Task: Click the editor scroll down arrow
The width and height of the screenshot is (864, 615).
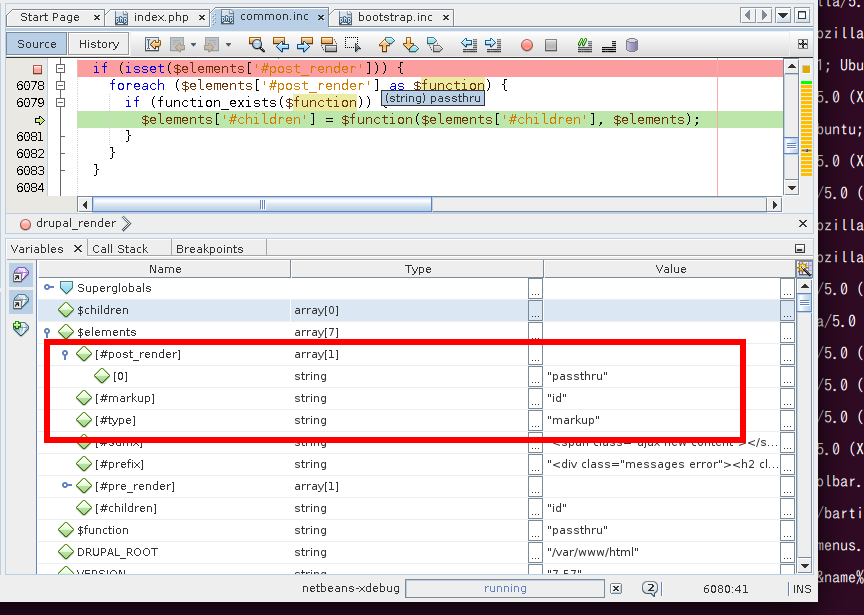Action: [792, 187]
